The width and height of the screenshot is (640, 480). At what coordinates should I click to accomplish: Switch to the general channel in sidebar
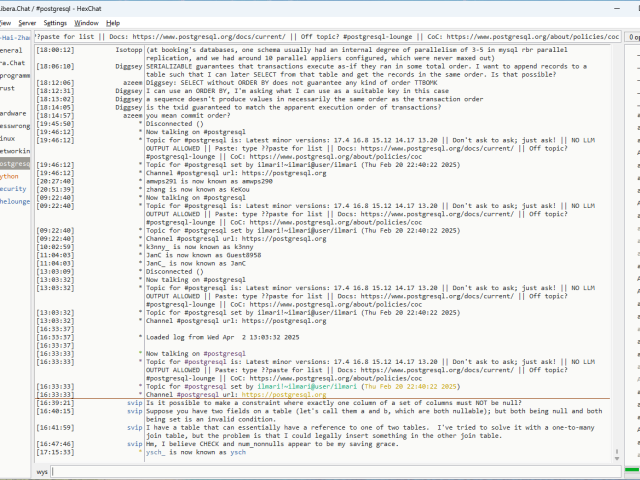12,49
